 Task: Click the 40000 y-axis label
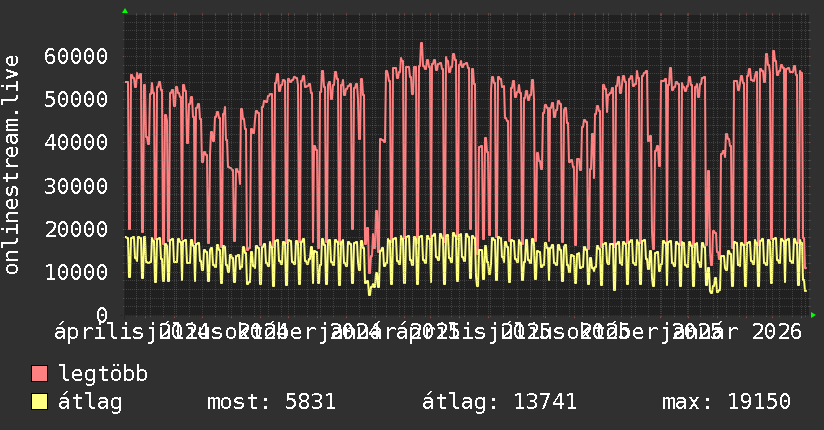tap(76, 142)
